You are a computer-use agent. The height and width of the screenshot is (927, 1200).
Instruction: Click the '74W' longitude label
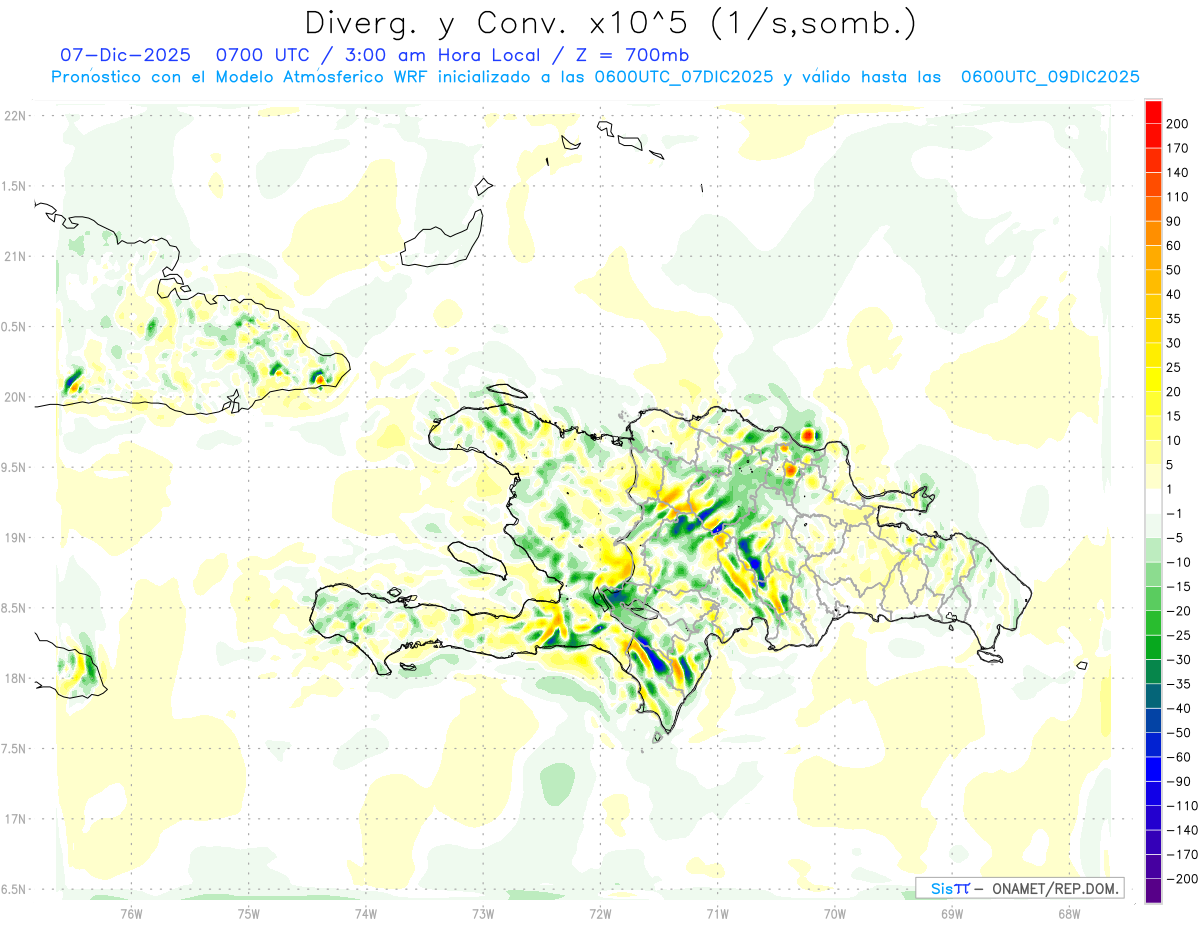click(x=366, y=913)
